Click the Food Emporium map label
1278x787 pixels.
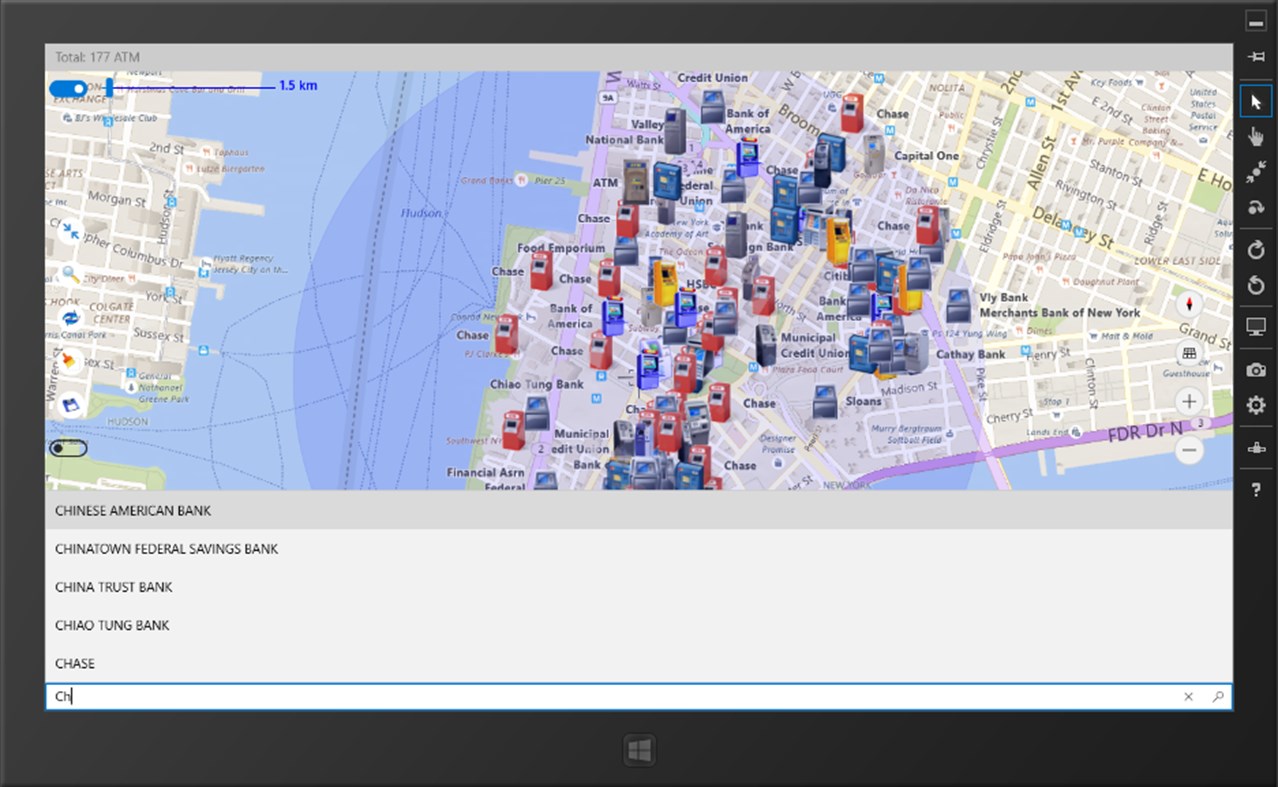(561, 248)
